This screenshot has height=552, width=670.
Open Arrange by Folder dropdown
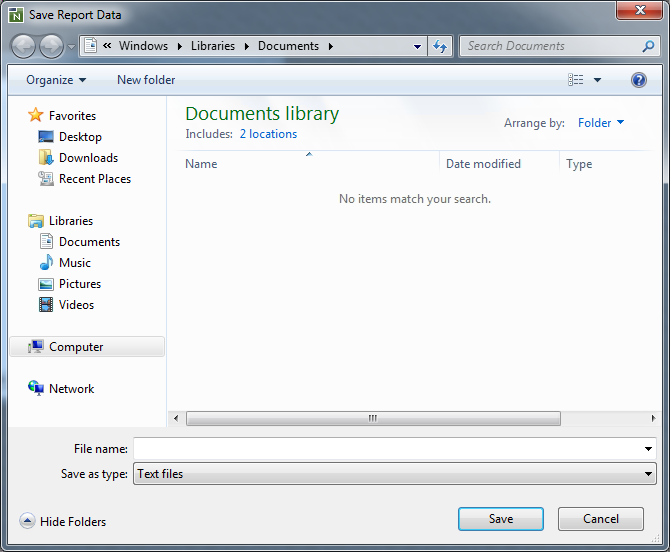click(x=600, y=123)
